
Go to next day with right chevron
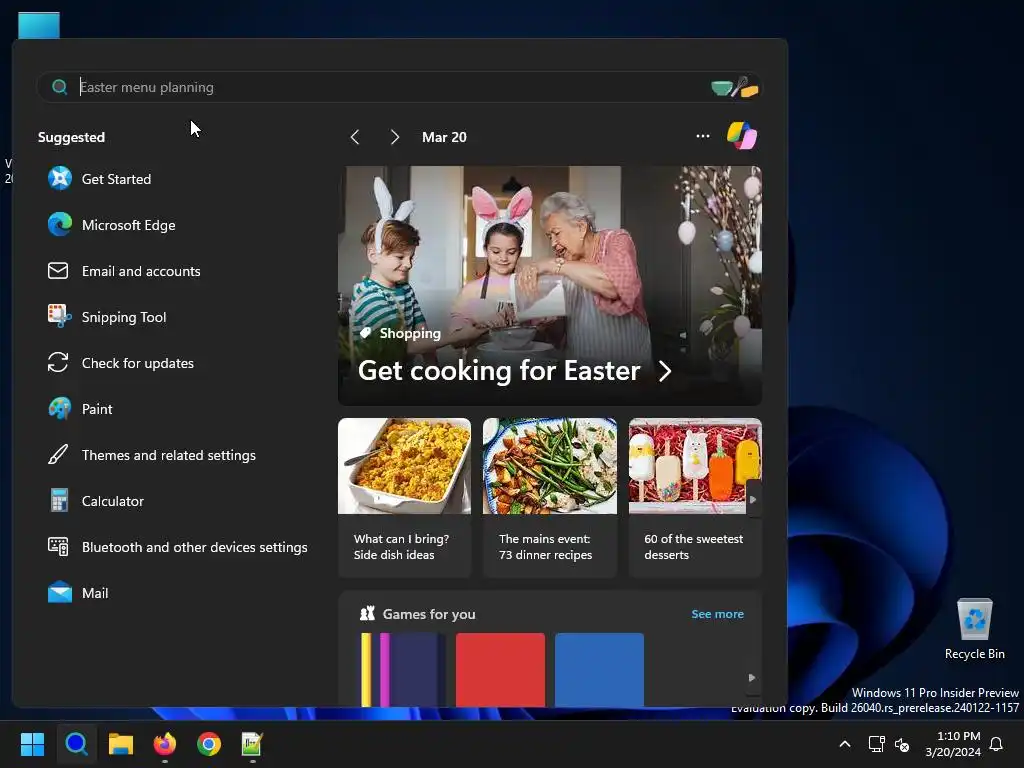tap(394, 137)
